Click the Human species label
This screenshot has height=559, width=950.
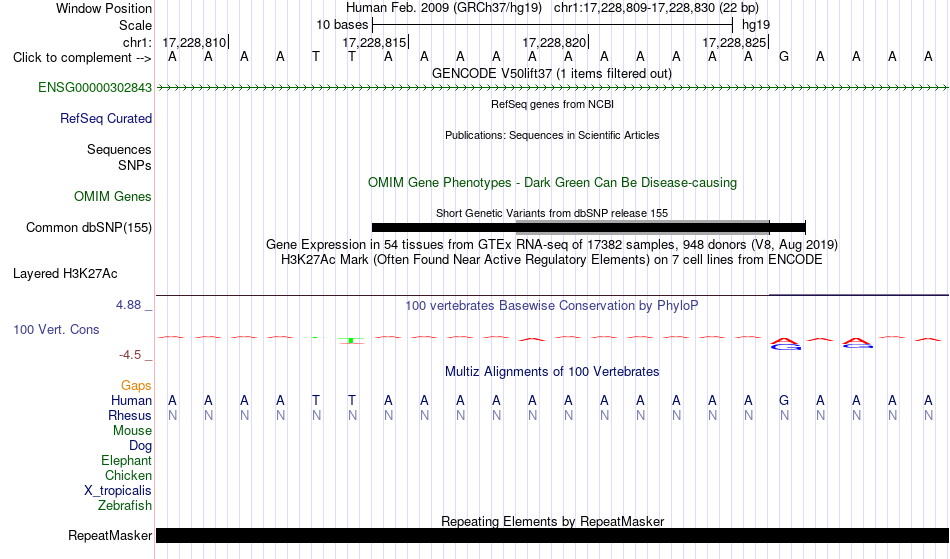131,400
